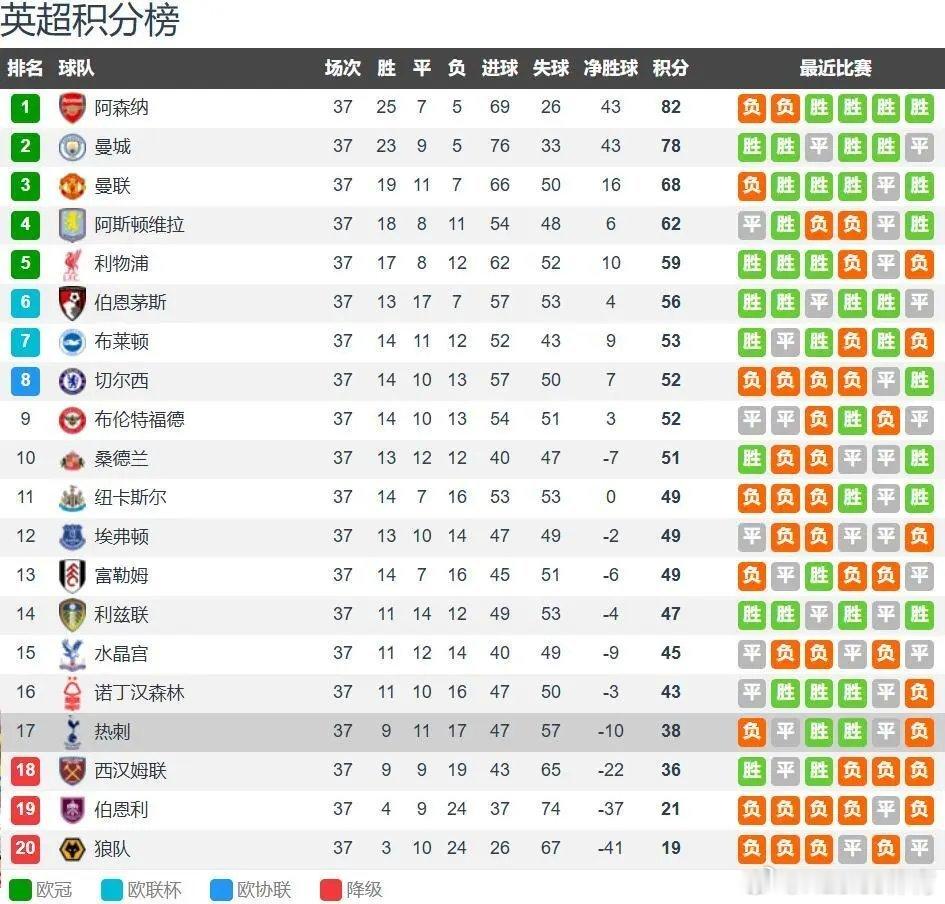The height and width of the screenshot is (904, 945).
Task: Click the Newcastle (纽卡斯尔) club crest
Action: [72, 498]
